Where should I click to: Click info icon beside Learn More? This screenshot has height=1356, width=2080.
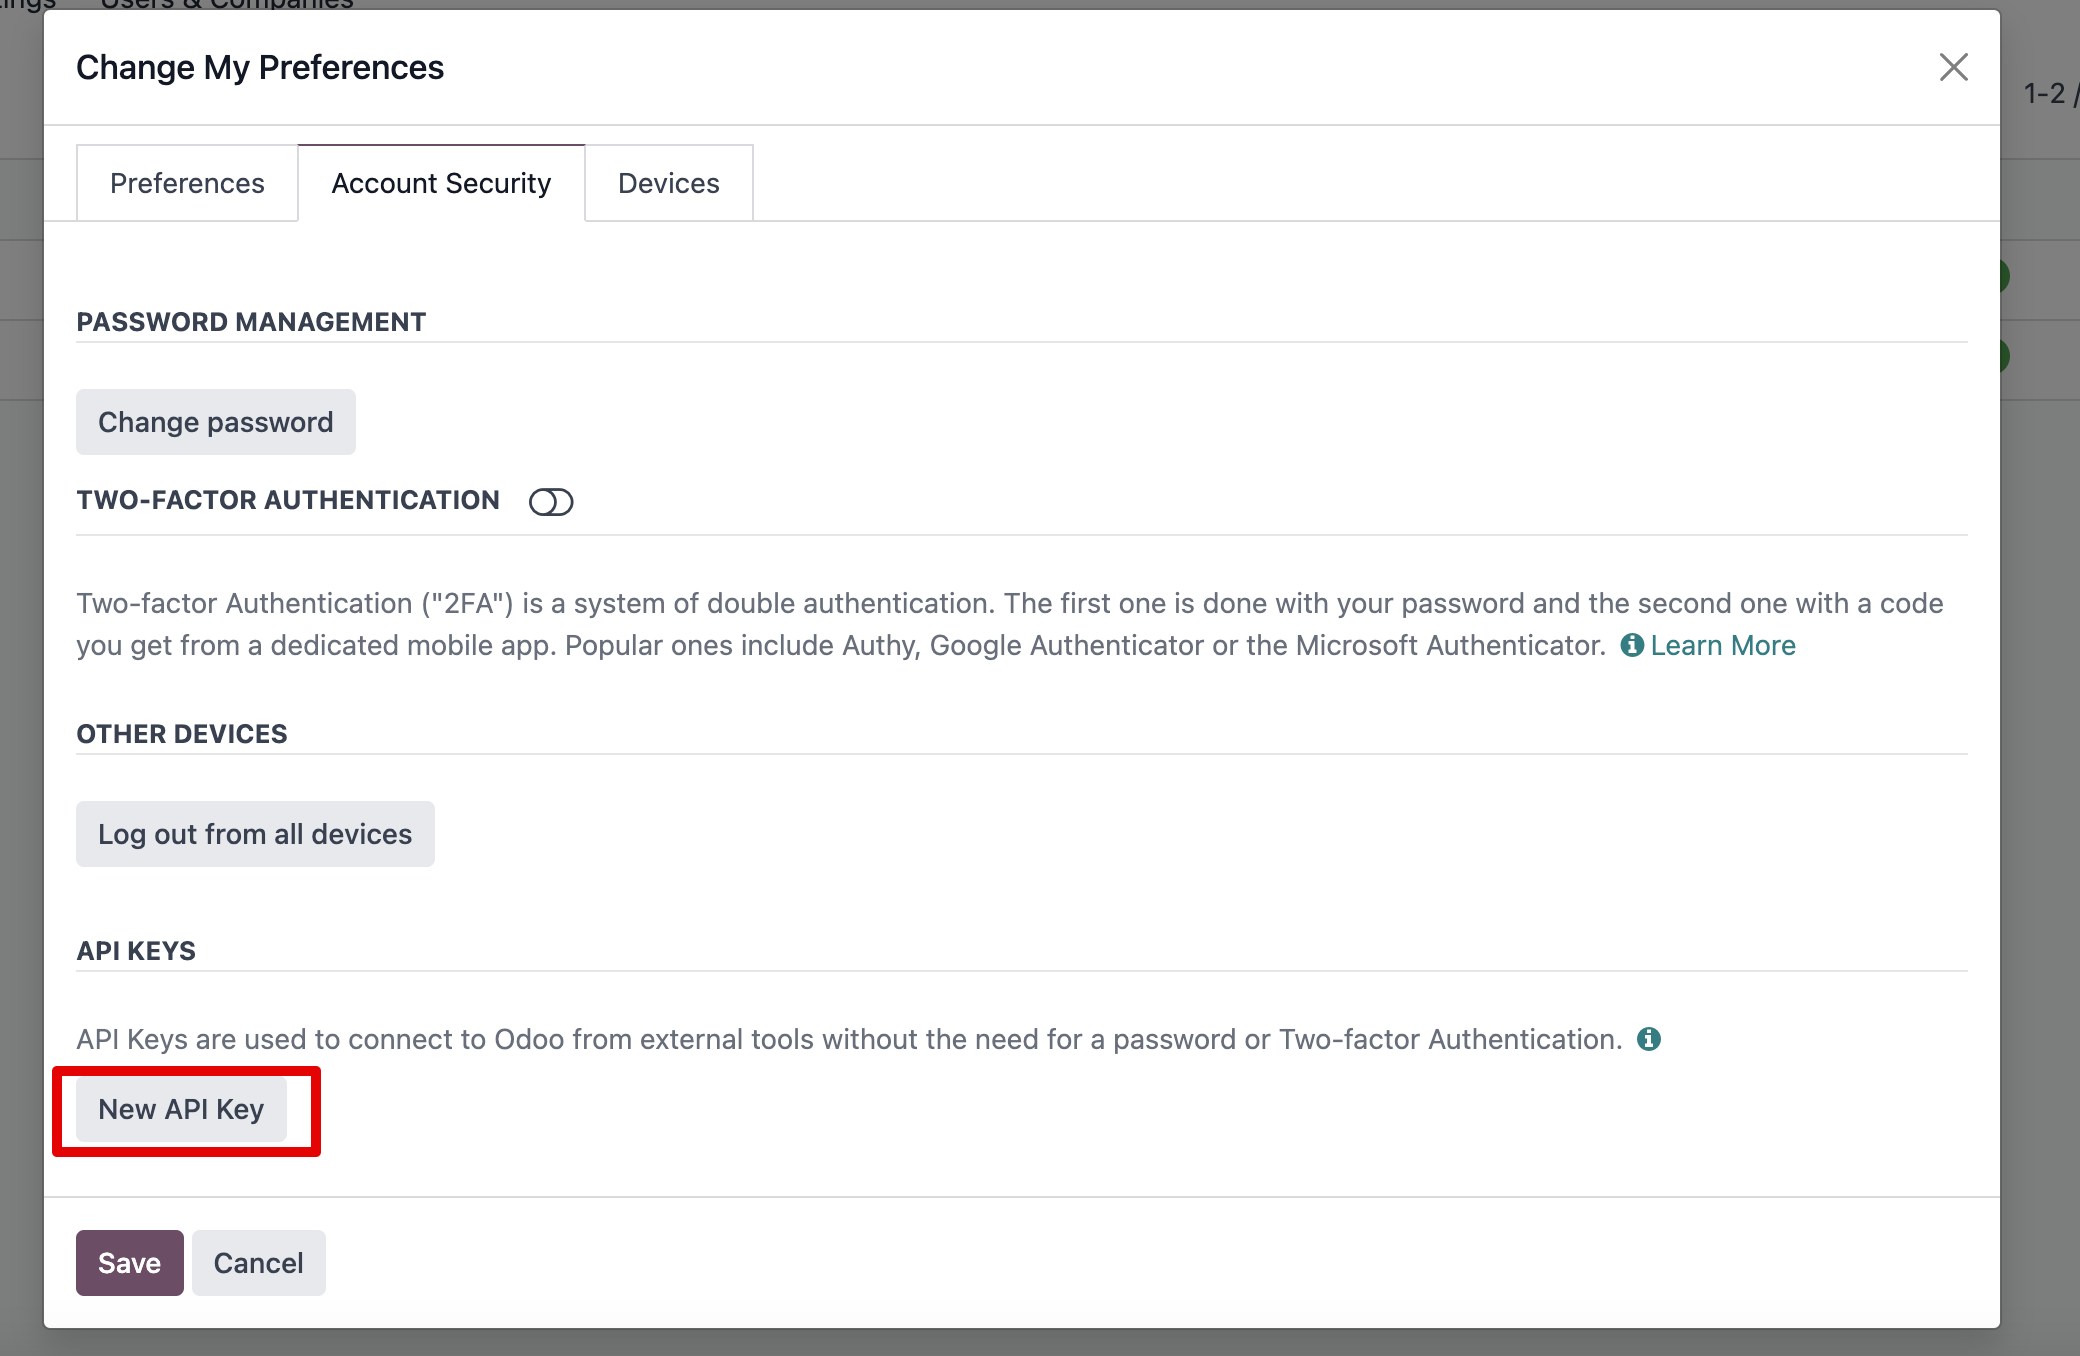(x=1632, y=645)
